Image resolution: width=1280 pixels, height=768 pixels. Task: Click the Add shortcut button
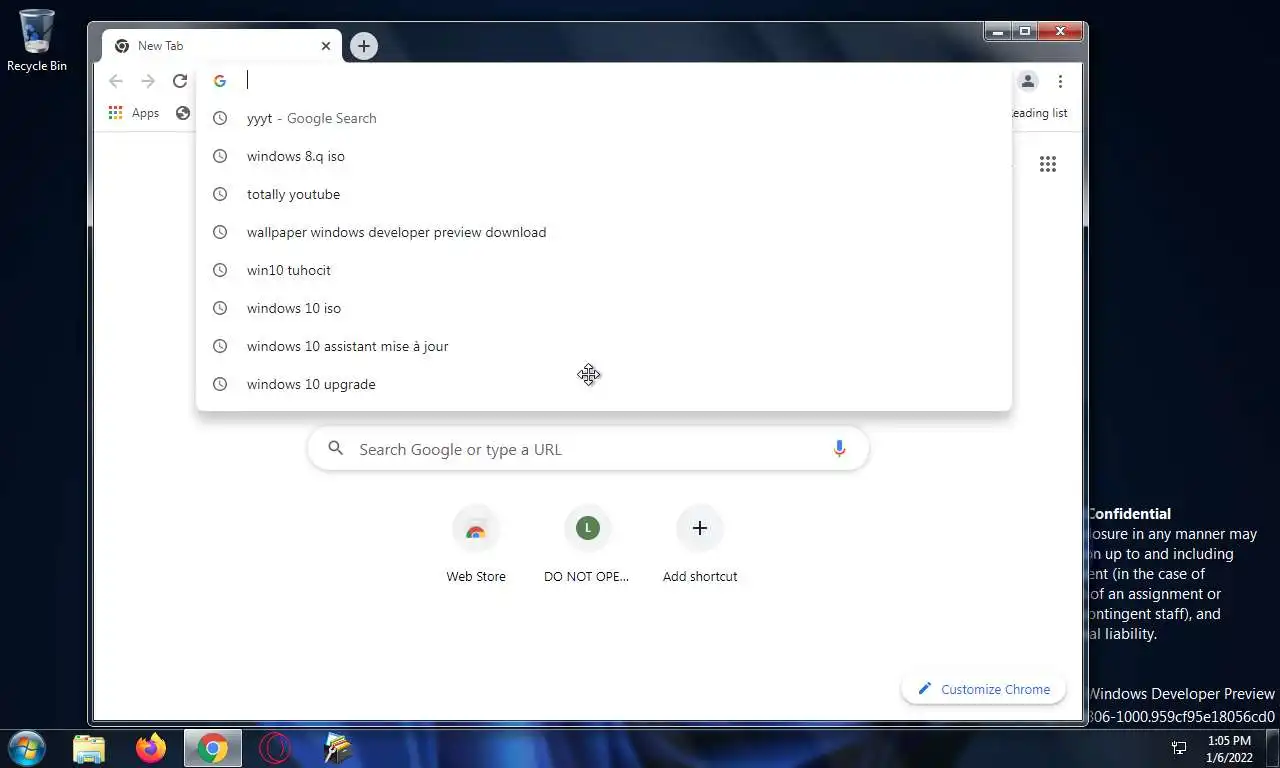pos(700,545)
